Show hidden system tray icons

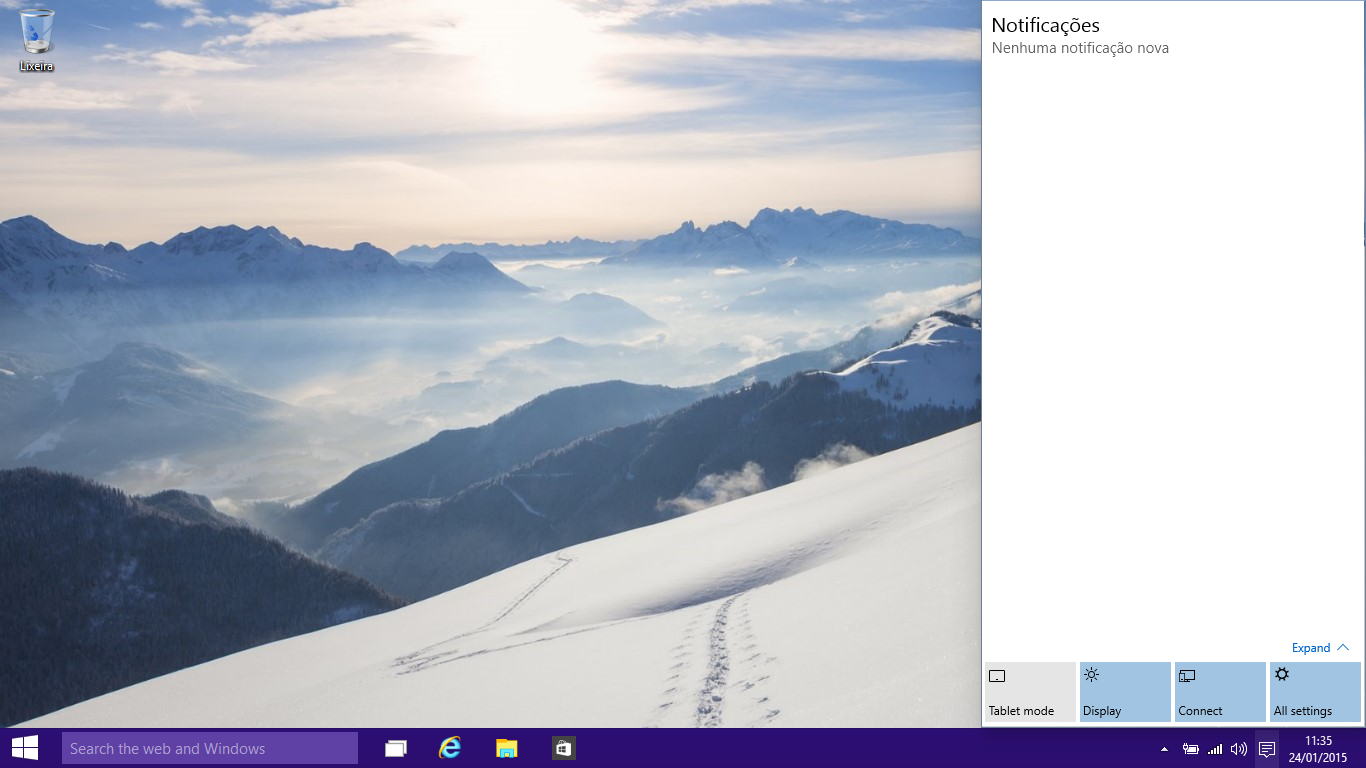coord(1164,749)
